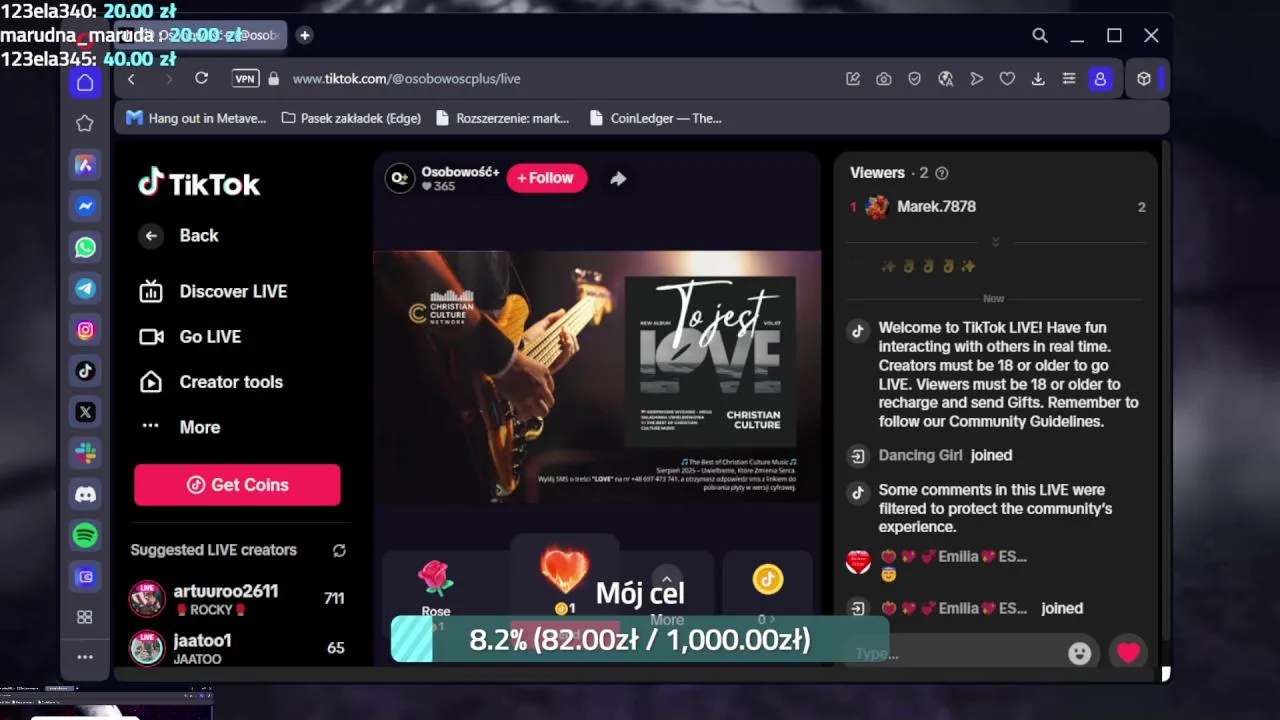Open Telegram from the browser sidebar
Viewport: 1280px width, 720px height.
pyautogui.click(x=85, y=288)
